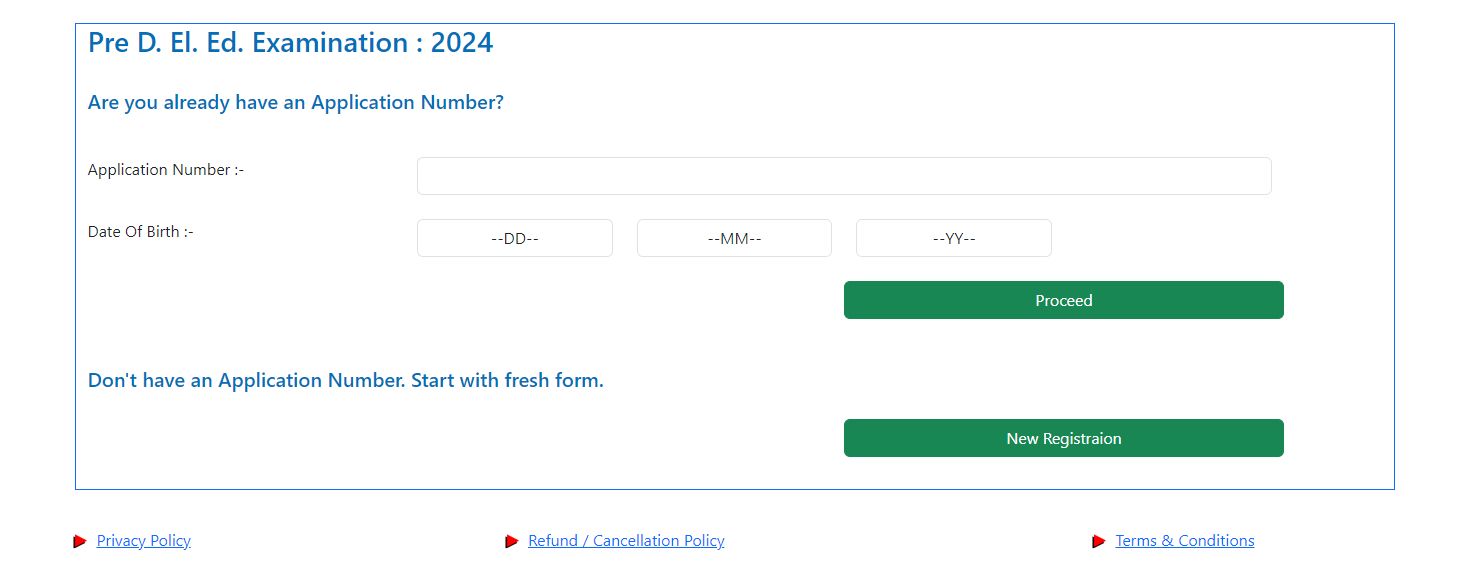Open the --YY-- year dropdown
1467x561 pixels.
(x=954, y=238)
